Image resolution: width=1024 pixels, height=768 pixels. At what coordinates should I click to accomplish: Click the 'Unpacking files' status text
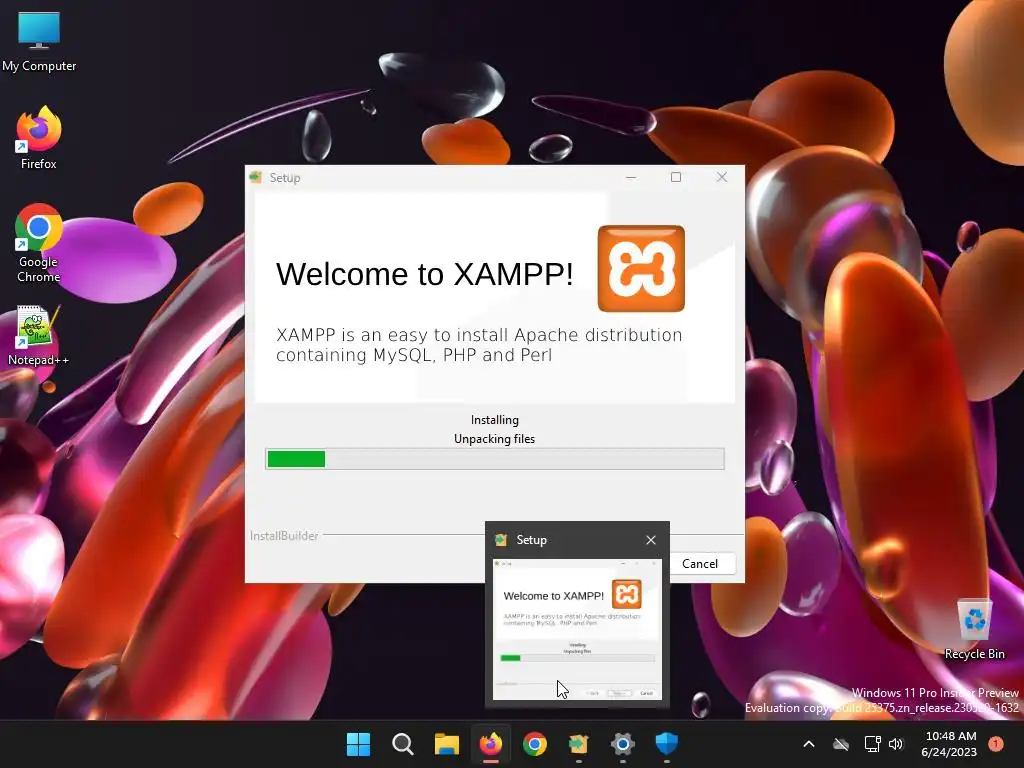coord(494,439)
